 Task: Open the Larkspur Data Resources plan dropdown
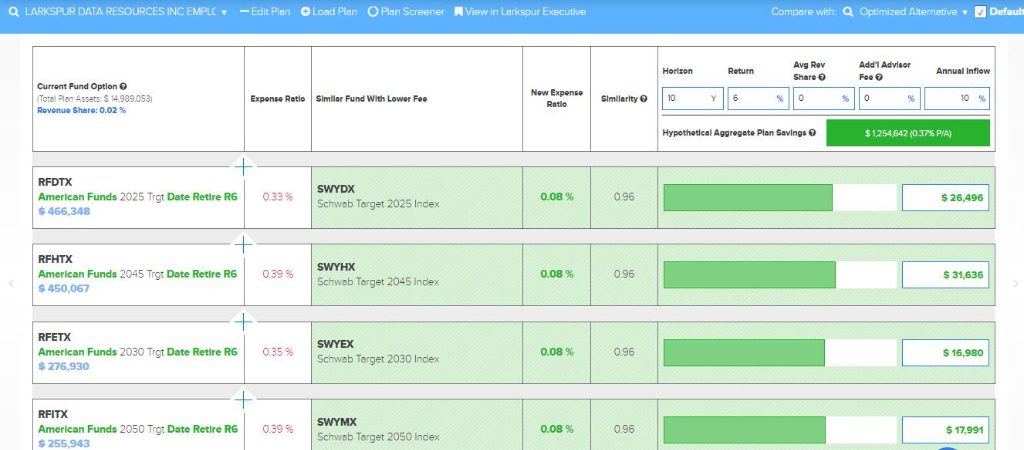pyautogui.click(x=224, y=12)
